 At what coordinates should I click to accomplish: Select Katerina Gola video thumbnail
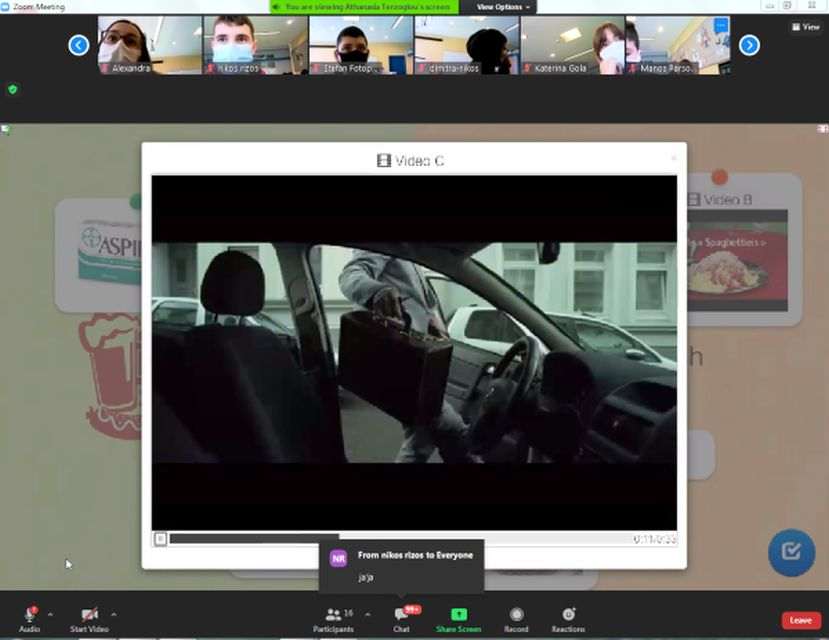click(x=573, y=45)
